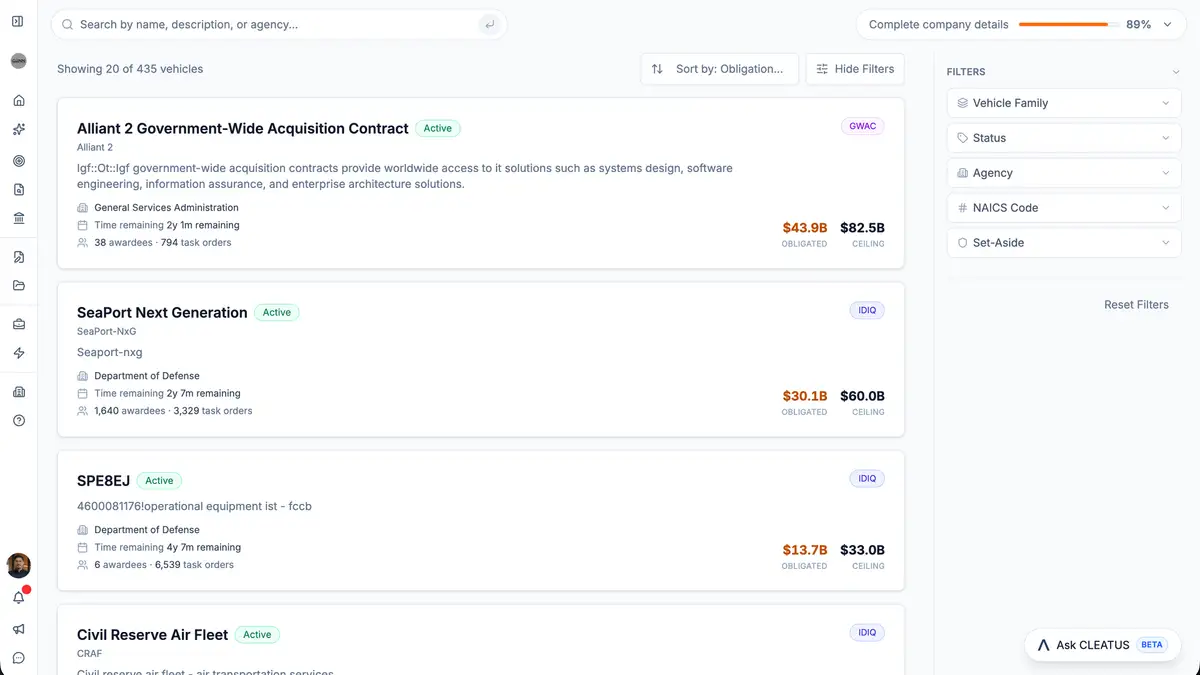1200x675 pixels.
Task: Expand the Status filter
Action: tap(1063, 138)
